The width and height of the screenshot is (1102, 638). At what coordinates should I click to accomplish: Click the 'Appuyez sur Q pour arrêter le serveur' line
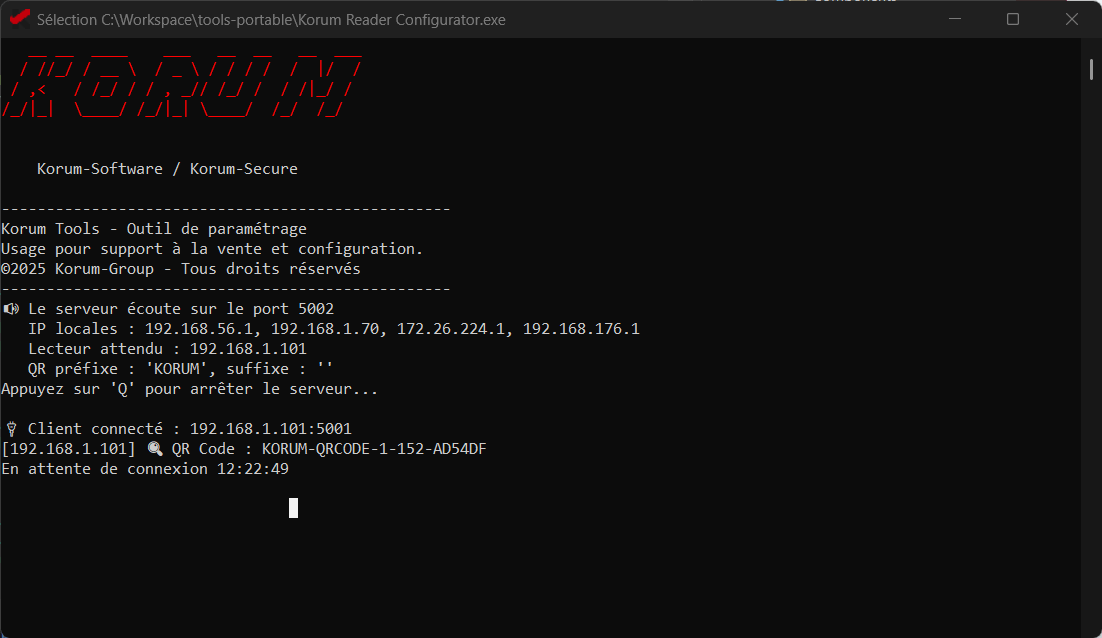pyautogui.click(x=190, y=389)
